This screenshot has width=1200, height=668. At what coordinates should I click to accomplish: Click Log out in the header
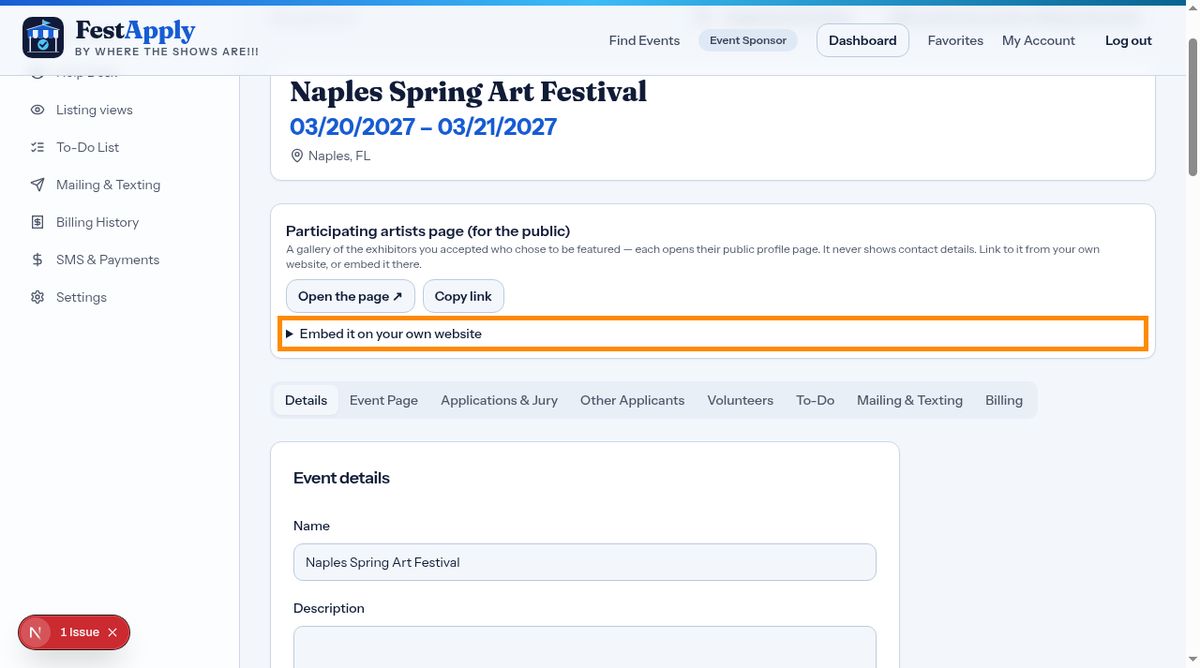[x=1128, y=40]
